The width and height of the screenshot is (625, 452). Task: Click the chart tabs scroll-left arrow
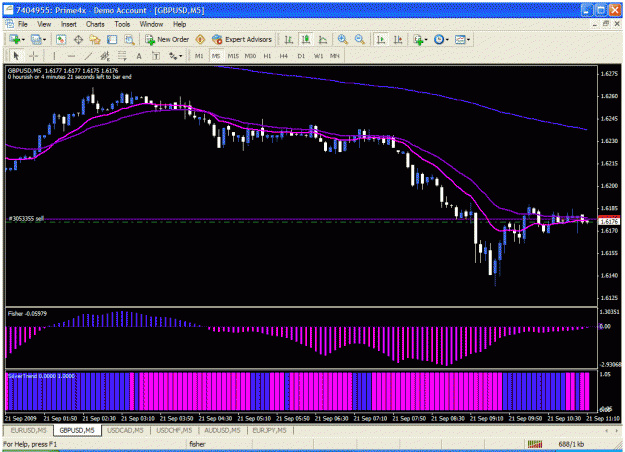(x=607, y=430)
